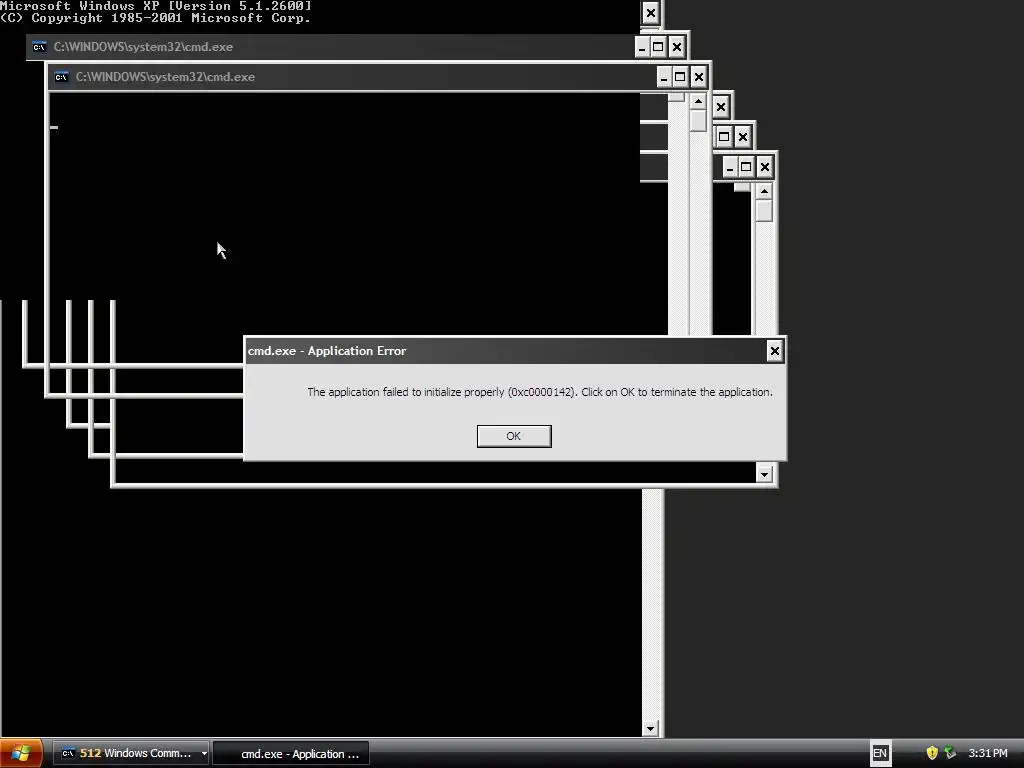Open the system menu icon of the cmd.exe window behind the front one
The image size is (1024, 768).
39,47
